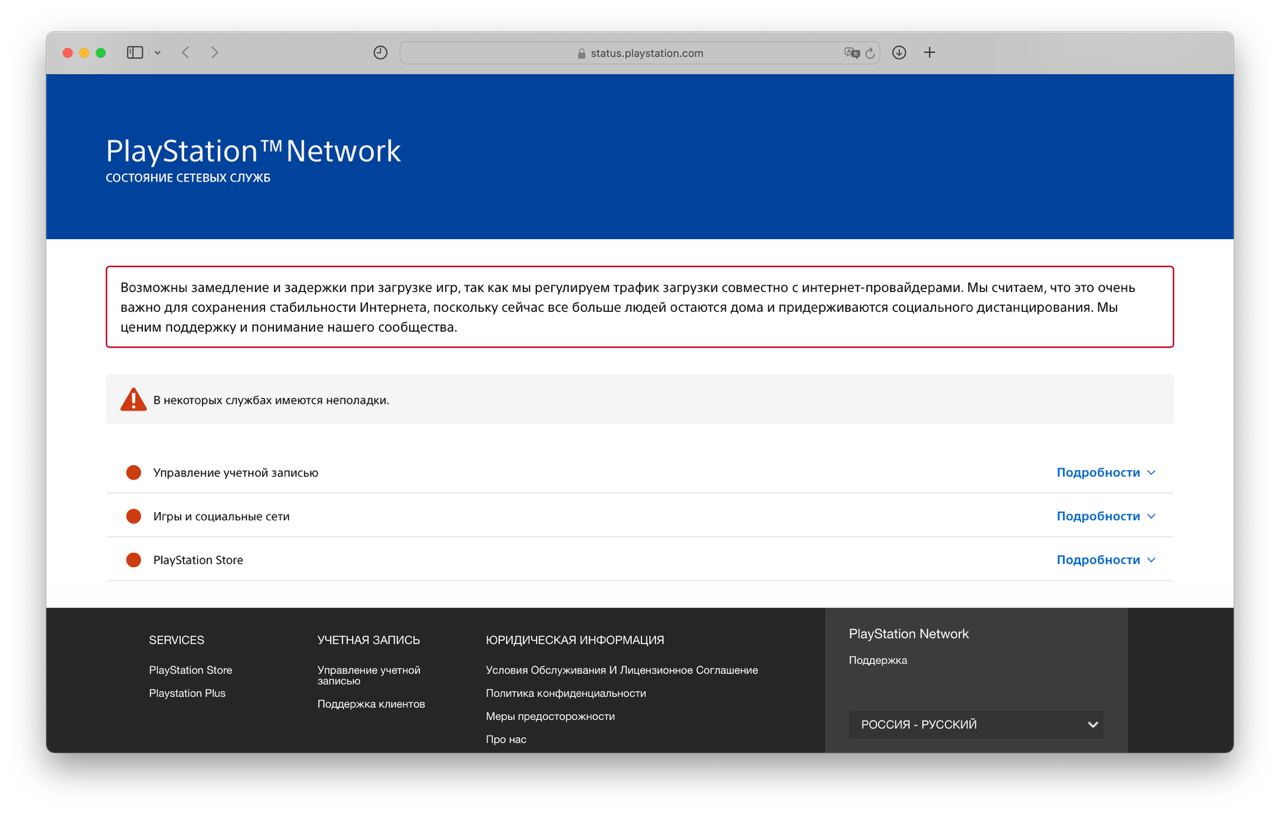Click the translate page icon
The width and height of the screenshot is (1280, 814).
pyautogui.click(x=851, y=53)
